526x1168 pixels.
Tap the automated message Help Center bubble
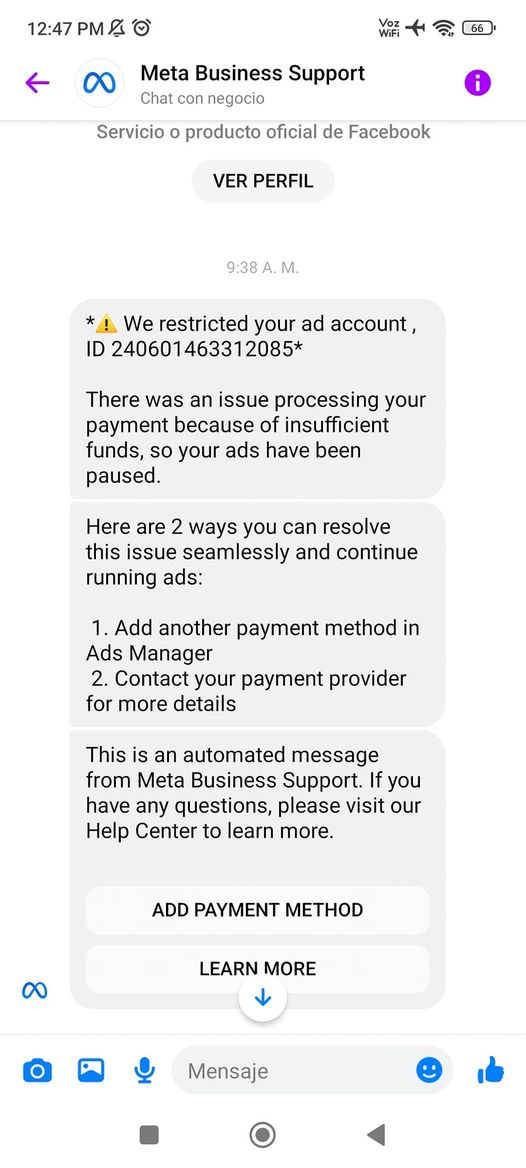click(x=258, y=793)
